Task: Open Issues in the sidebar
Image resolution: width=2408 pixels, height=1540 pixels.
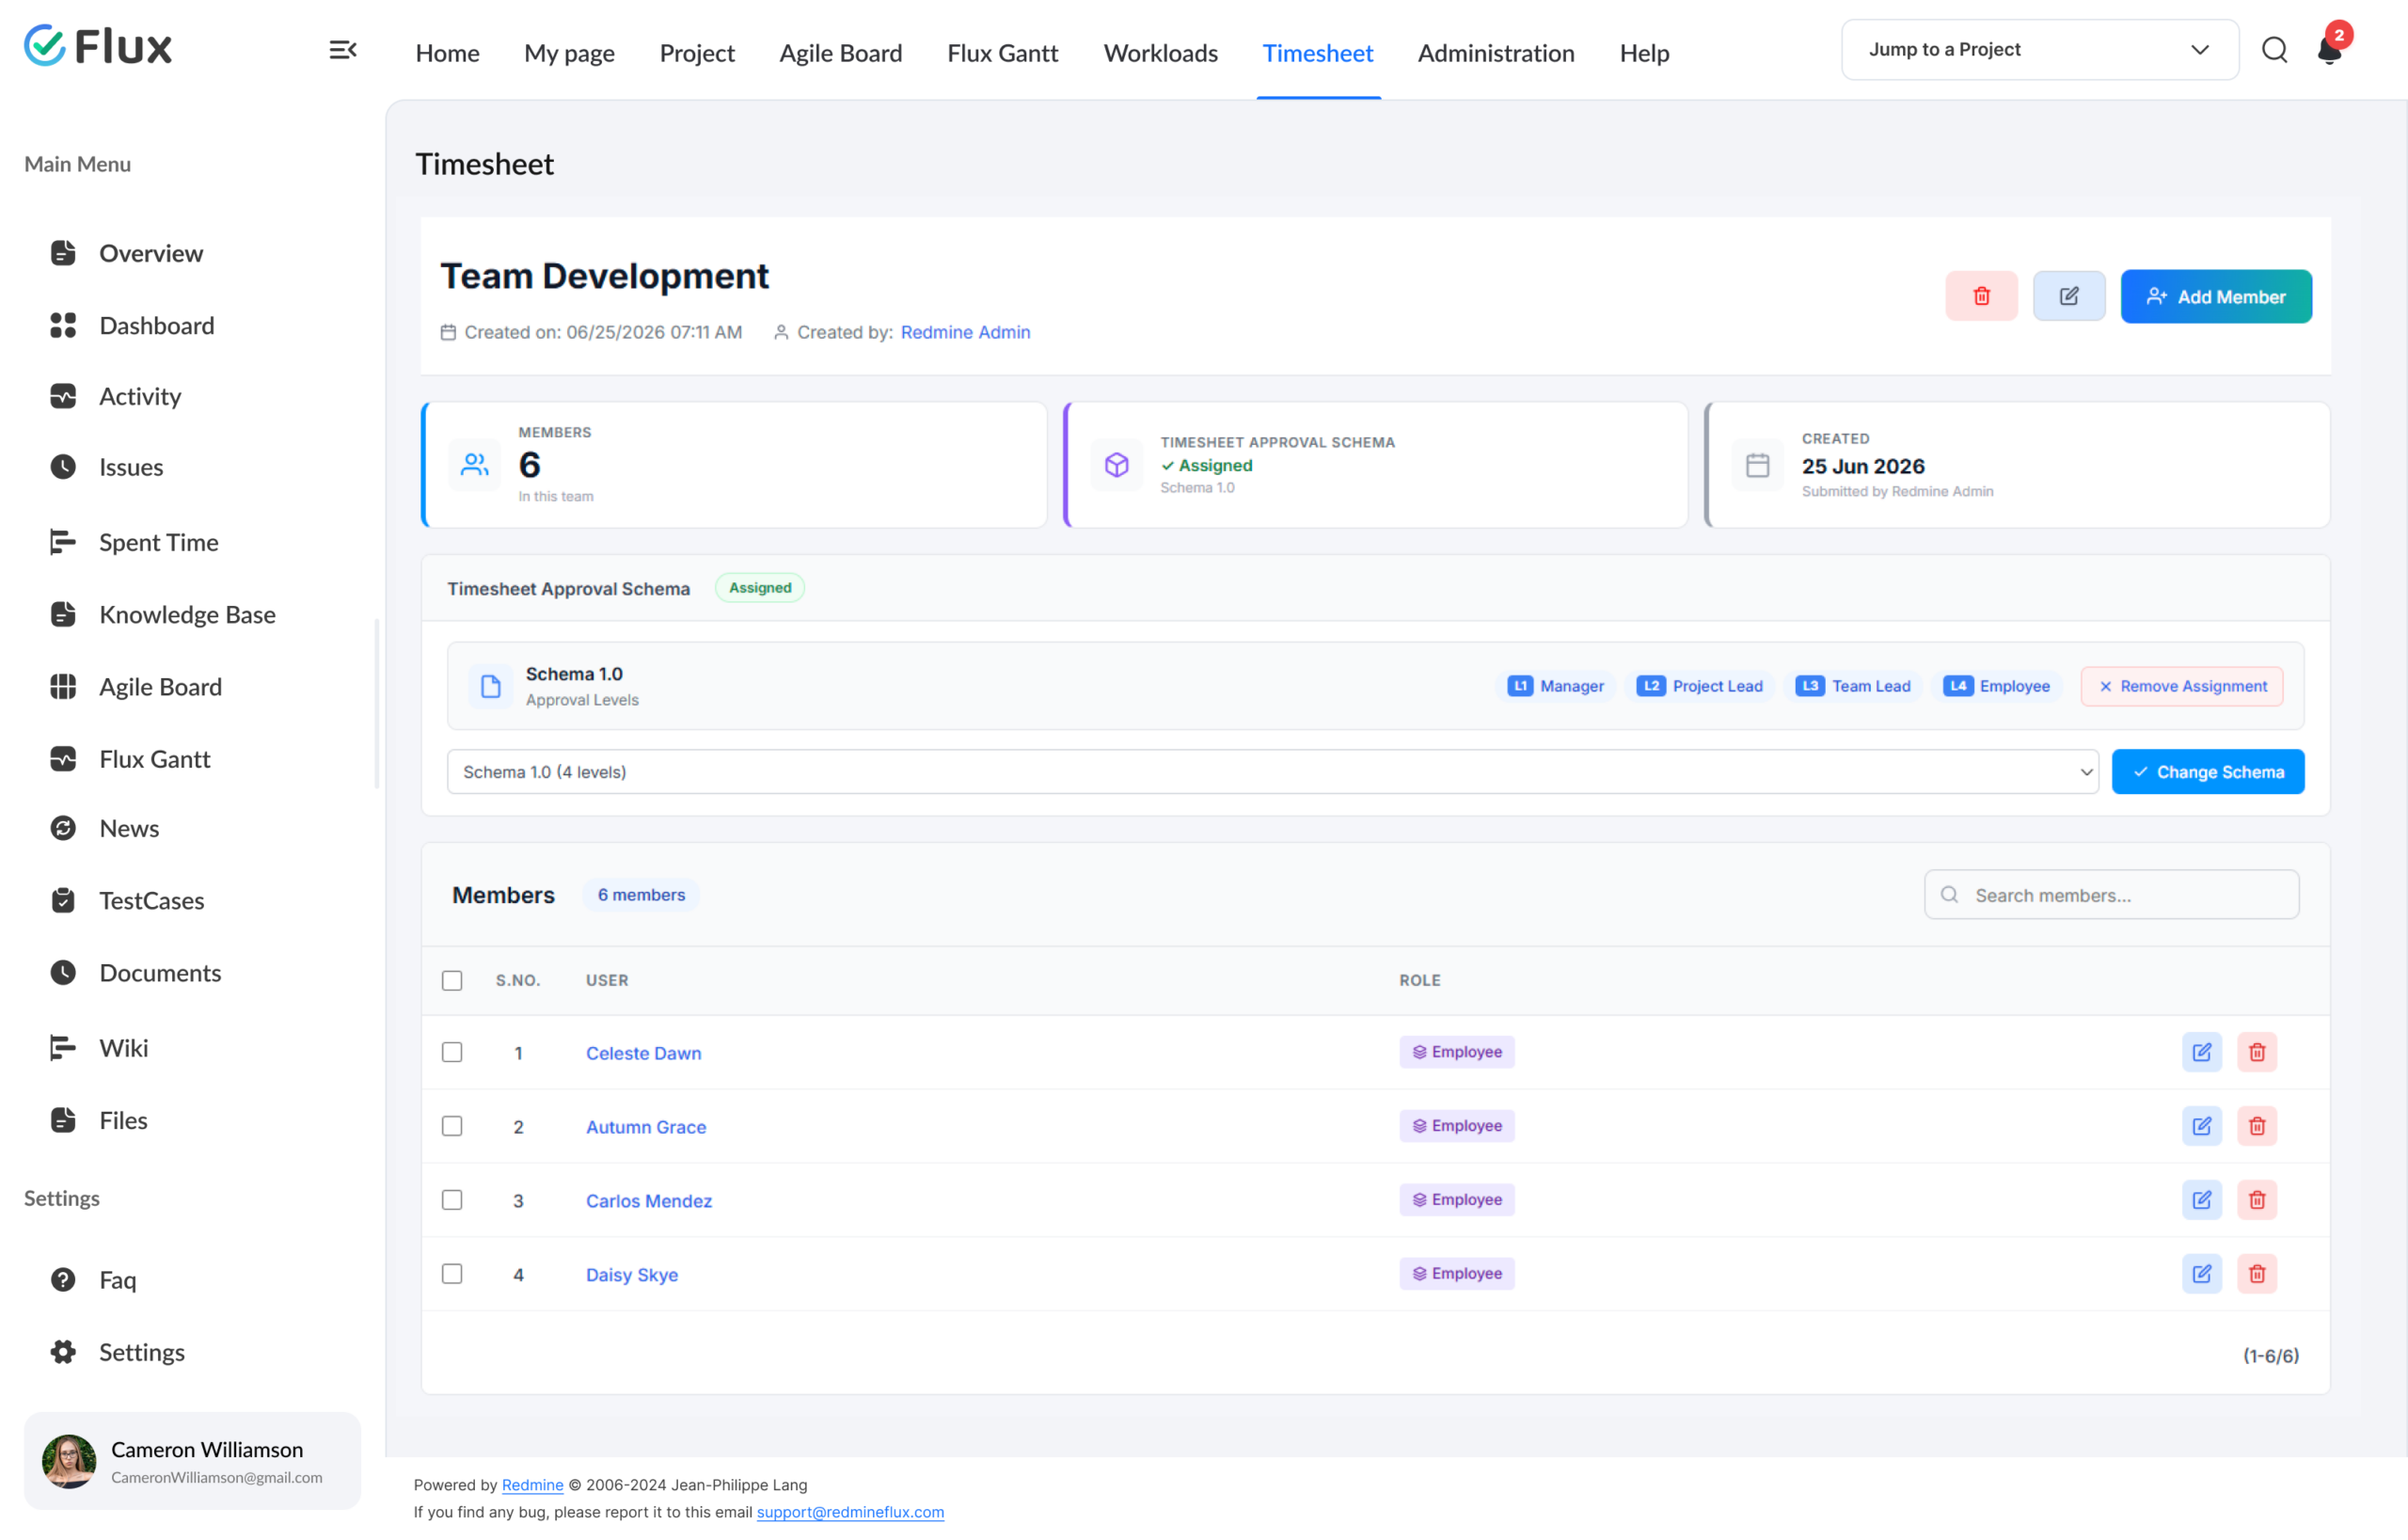Action: coord(107,467)
